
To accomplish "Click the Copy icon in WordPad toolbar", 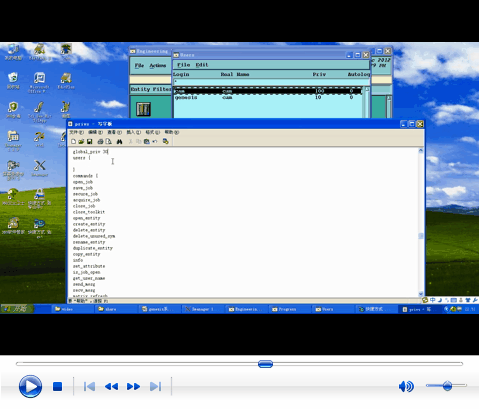I will 138,142.
